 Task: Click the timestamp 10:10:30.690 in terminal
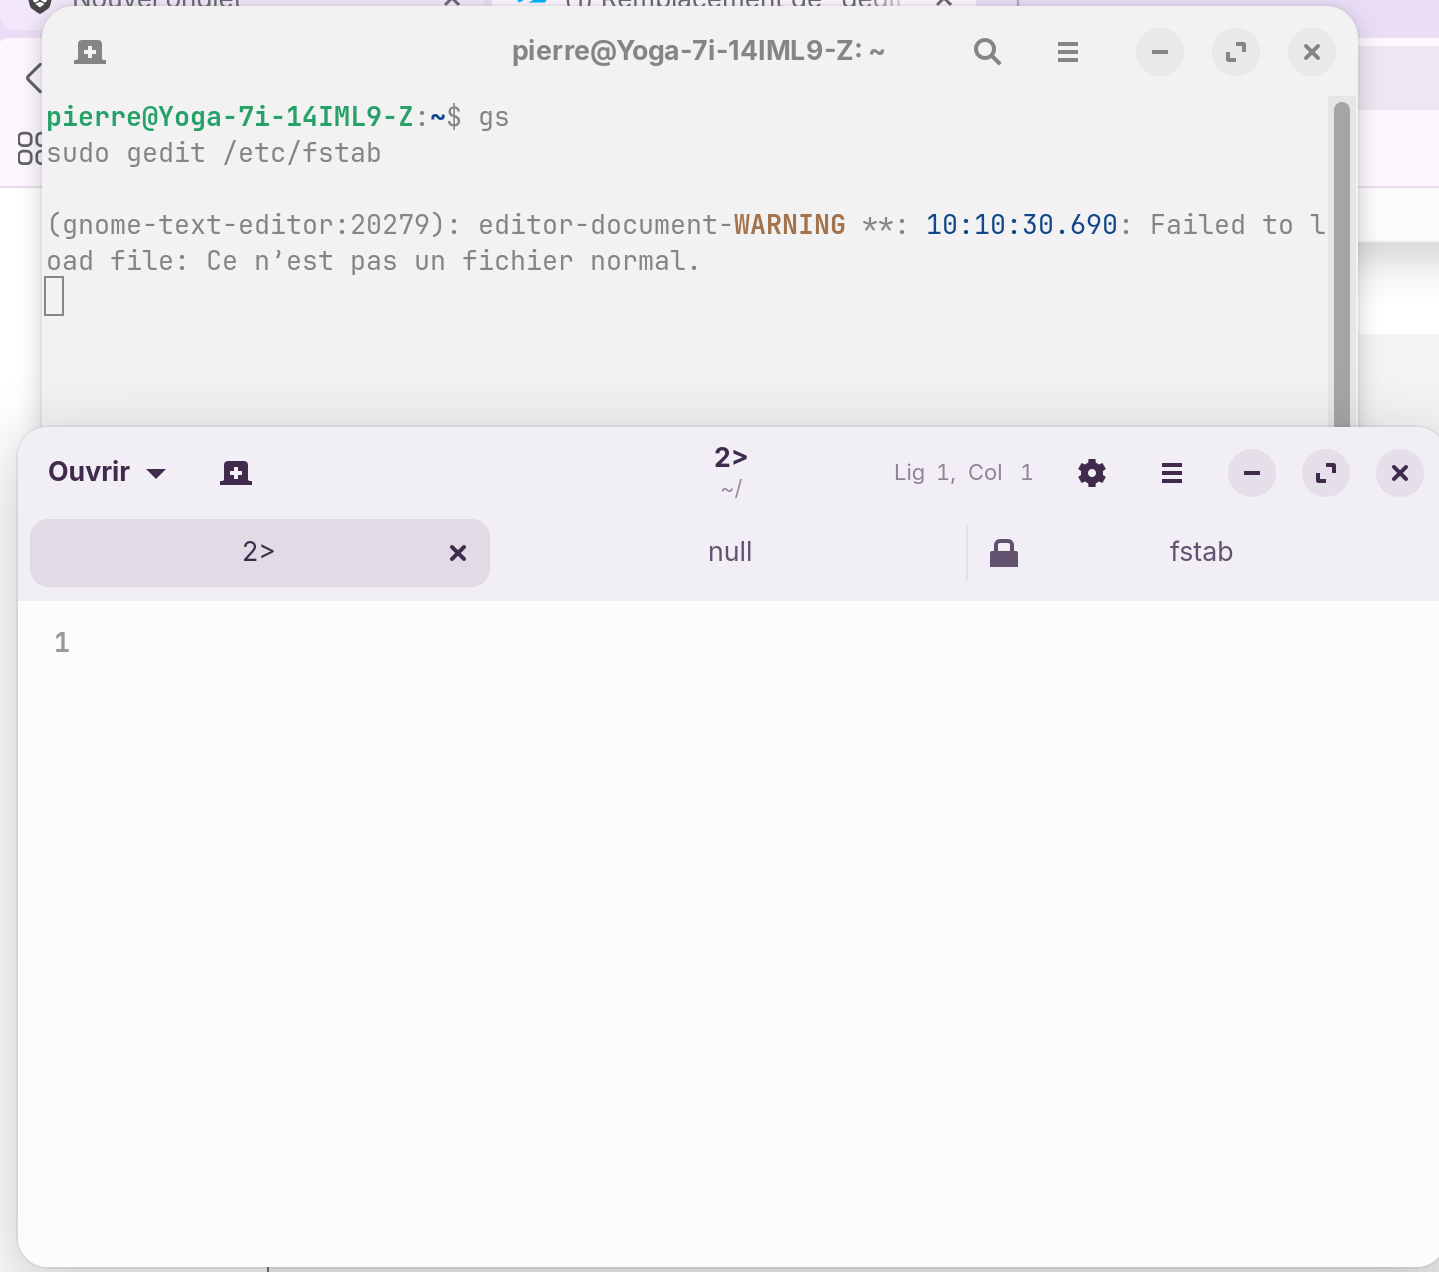tap(1022, 224)
